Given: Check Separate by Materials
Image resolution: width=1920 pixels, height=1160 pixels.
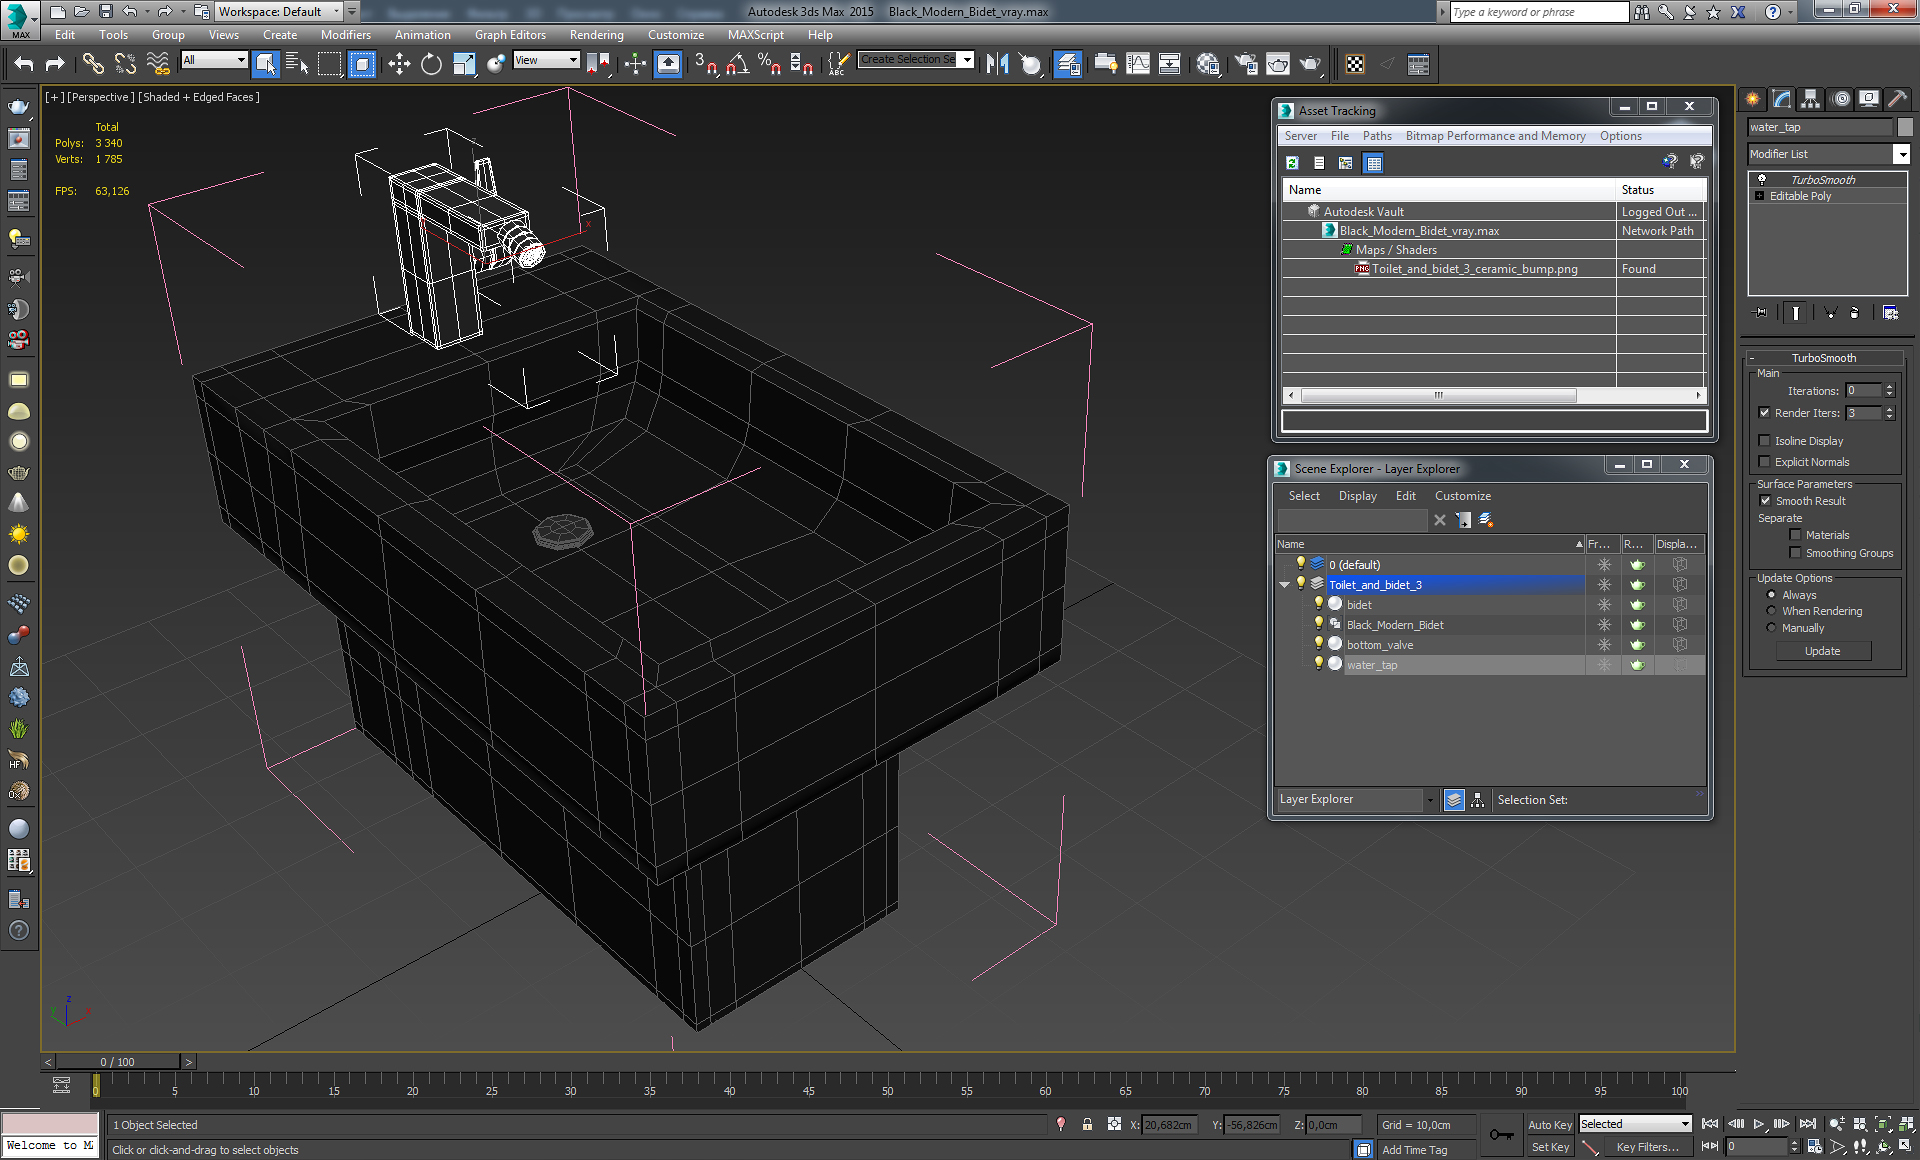Looking at the screenshot, I should tap(1795, 534).
